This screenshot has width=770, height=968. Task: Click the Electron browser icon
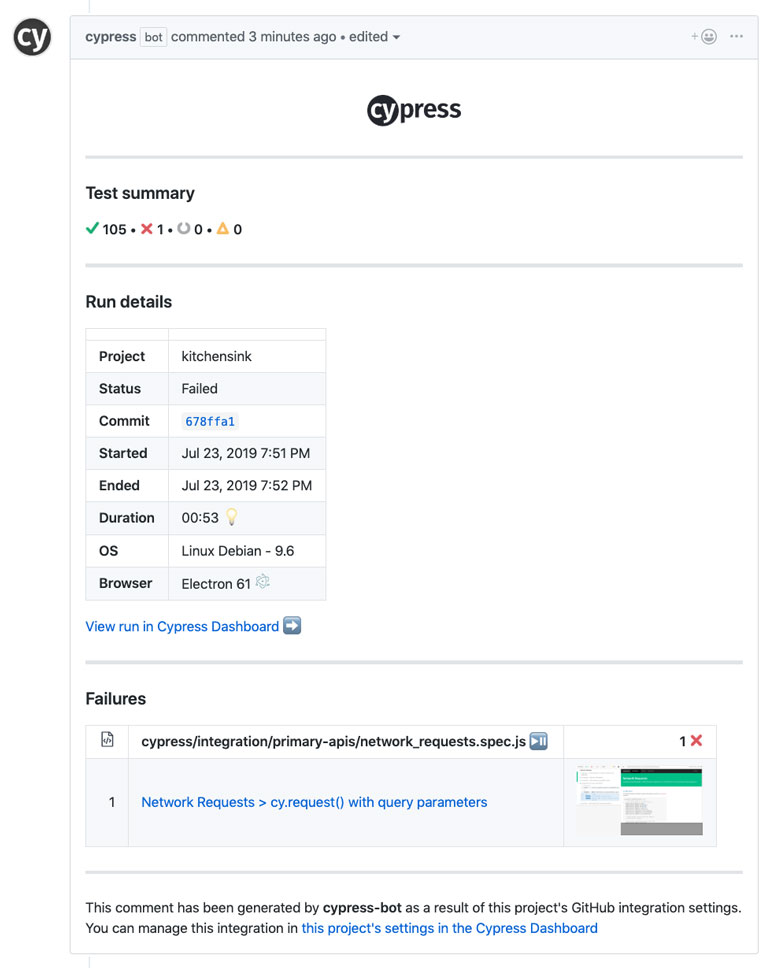click(x=262, y=582)
